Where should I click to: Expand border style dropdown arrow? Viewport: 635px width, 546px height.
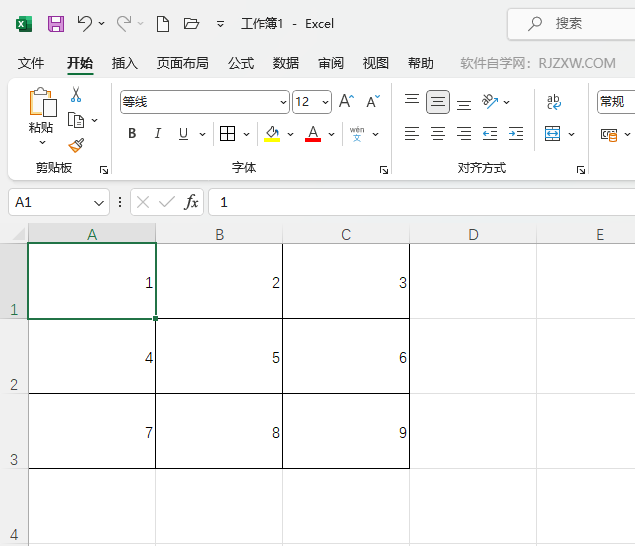246,134
